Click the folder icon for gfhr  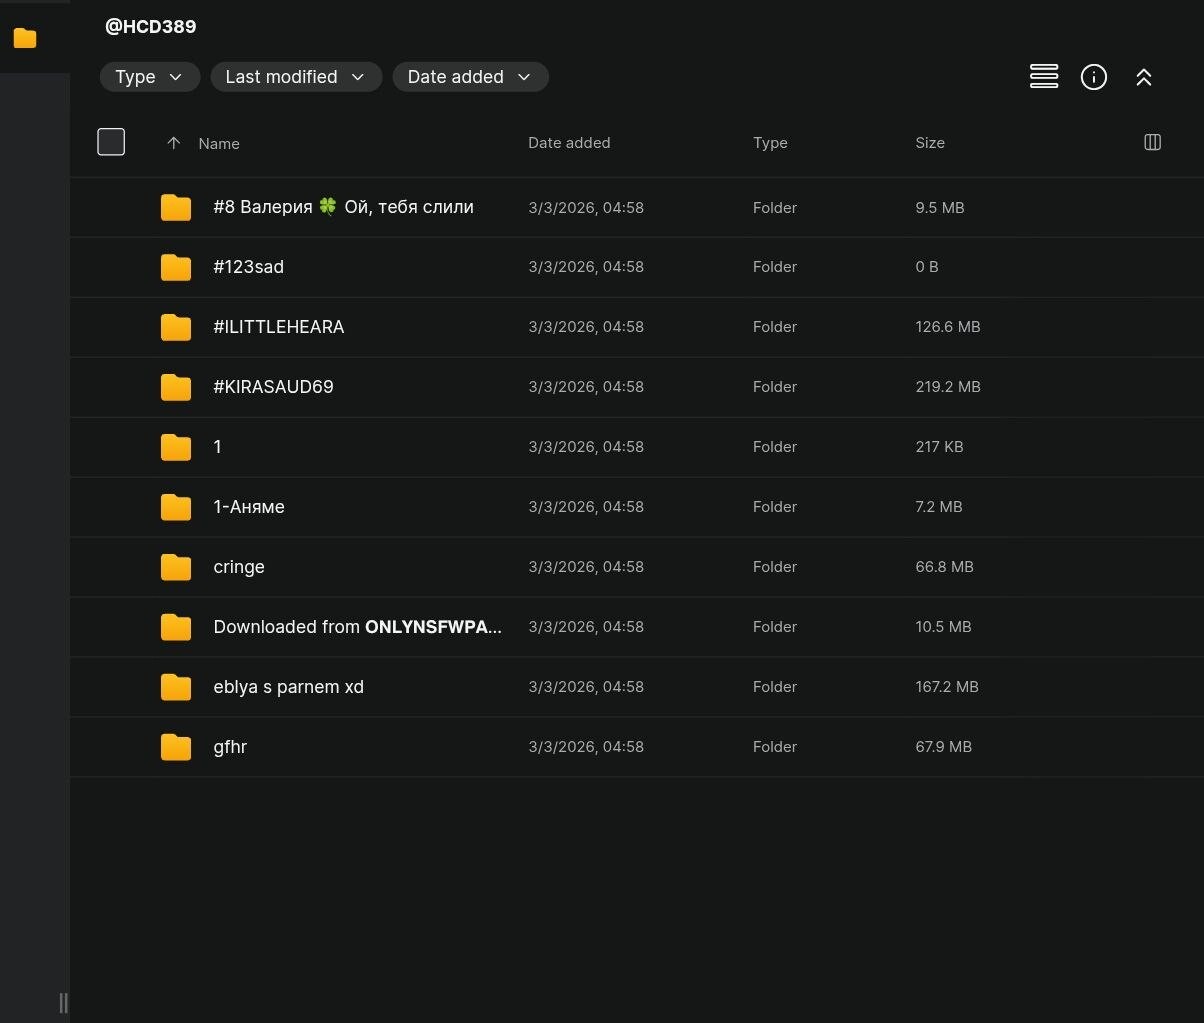176,747
